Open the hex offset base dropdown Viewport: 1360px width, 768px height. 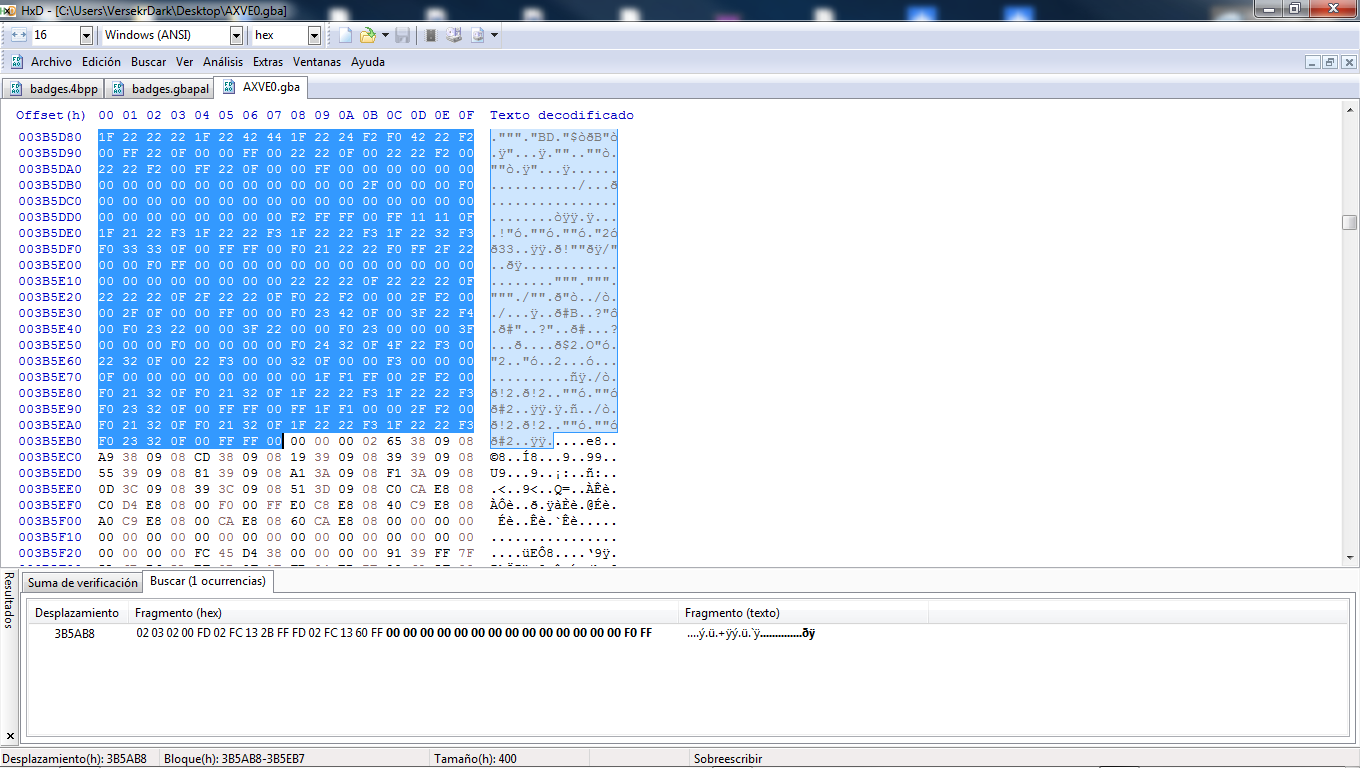coord(314,35)
